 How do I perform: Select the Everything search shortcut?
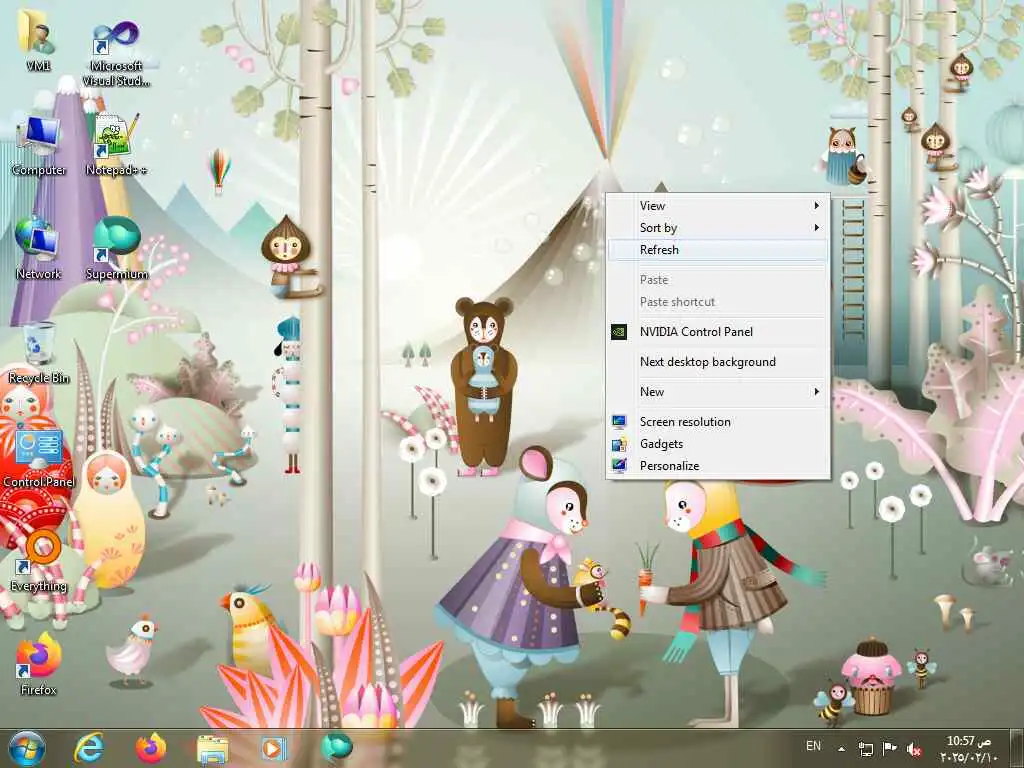tap(39, 562)
